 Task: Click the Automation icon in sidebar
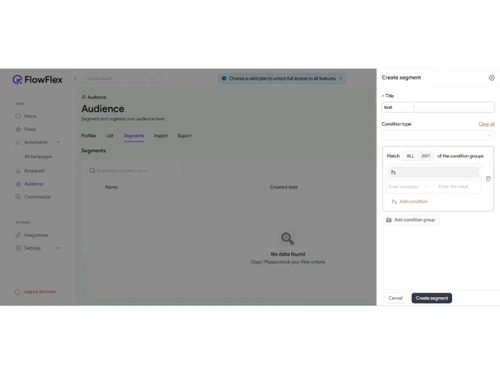(18, 142)
